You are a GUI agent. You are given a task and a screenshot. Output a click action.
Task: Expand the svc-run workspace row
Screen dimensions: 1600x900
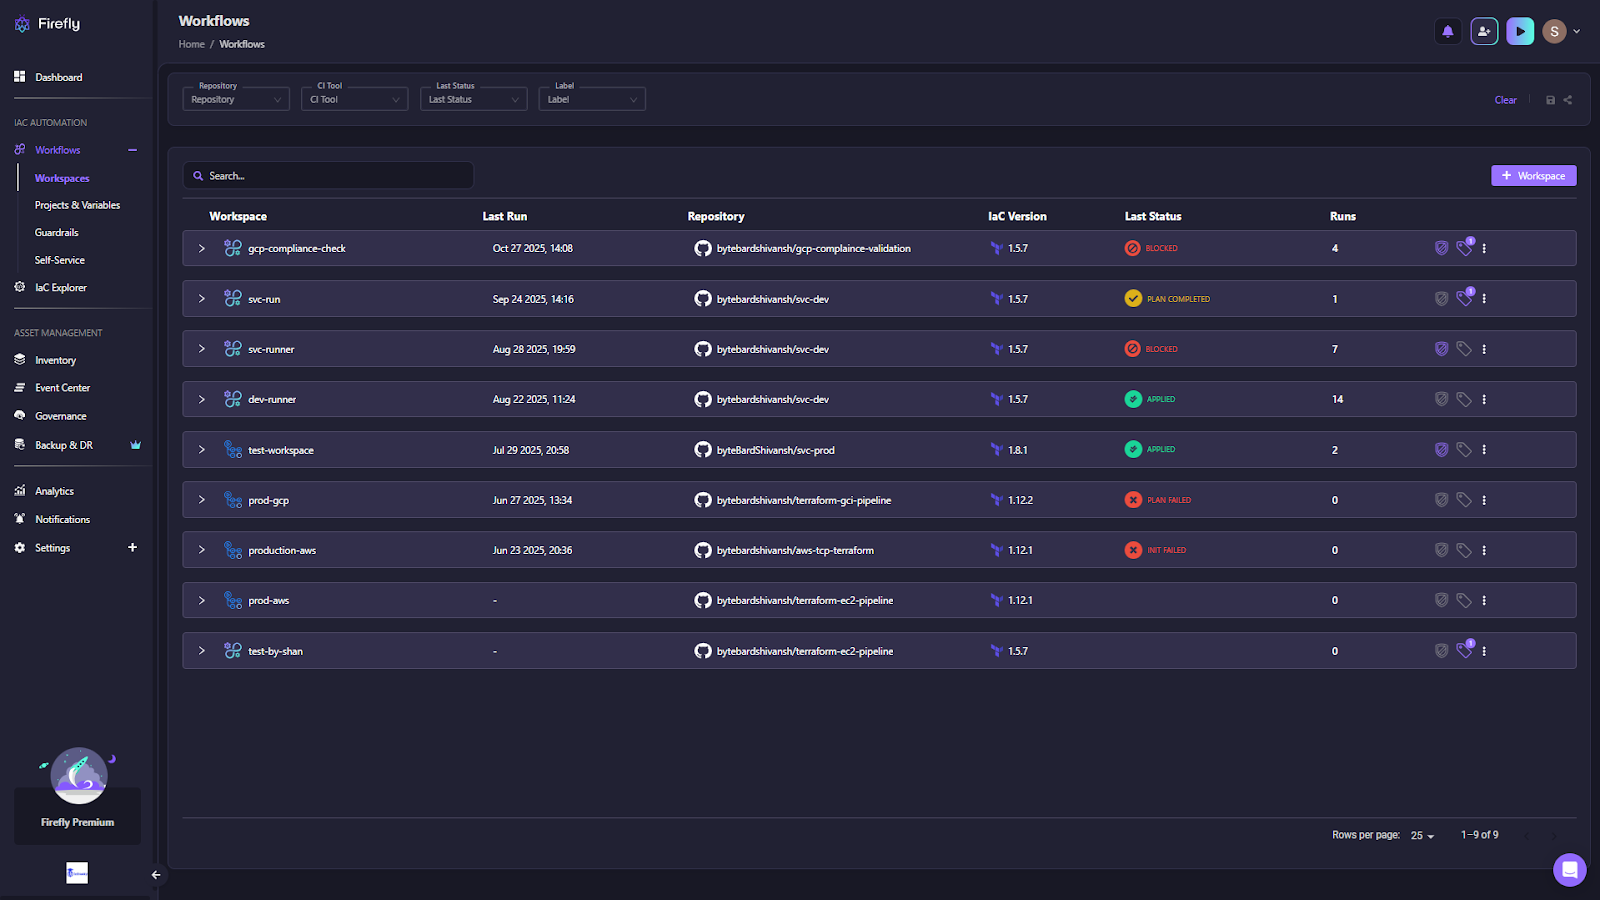click(x=201, y=299)
